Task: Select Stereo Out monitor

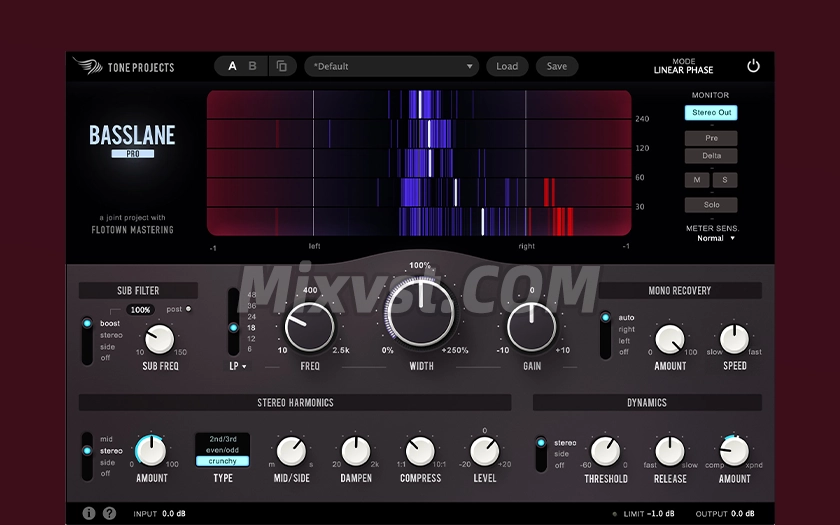Action: [711, 112]
